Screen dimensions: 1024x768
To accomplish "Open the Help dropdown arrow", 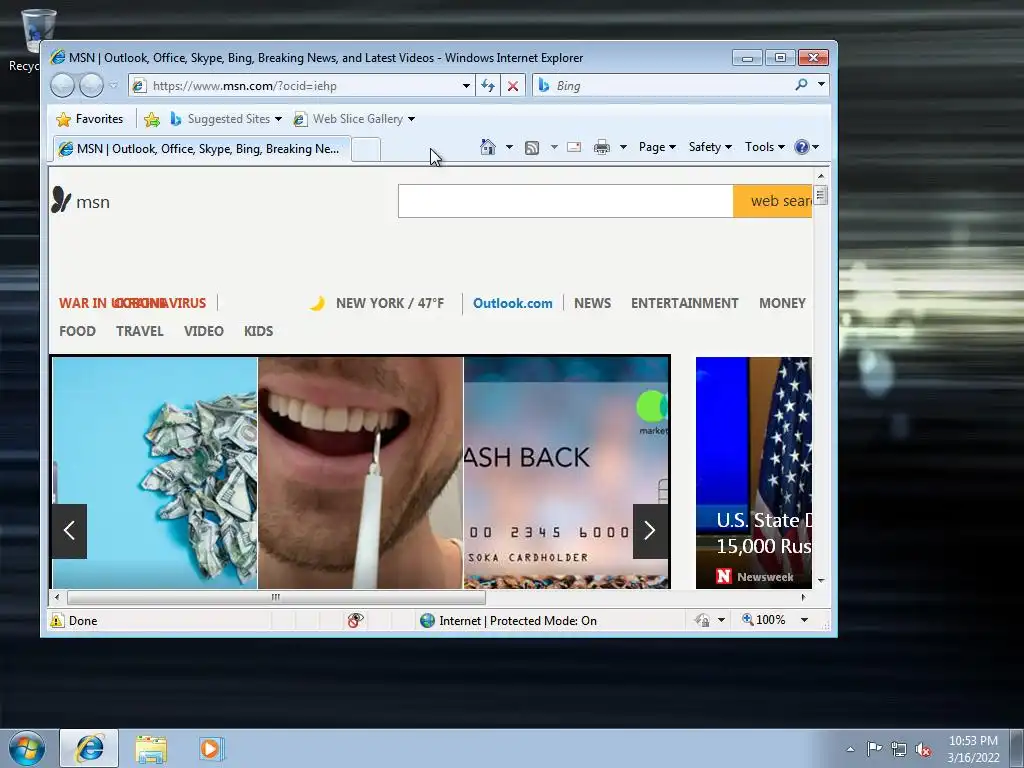I will (815, 147).
